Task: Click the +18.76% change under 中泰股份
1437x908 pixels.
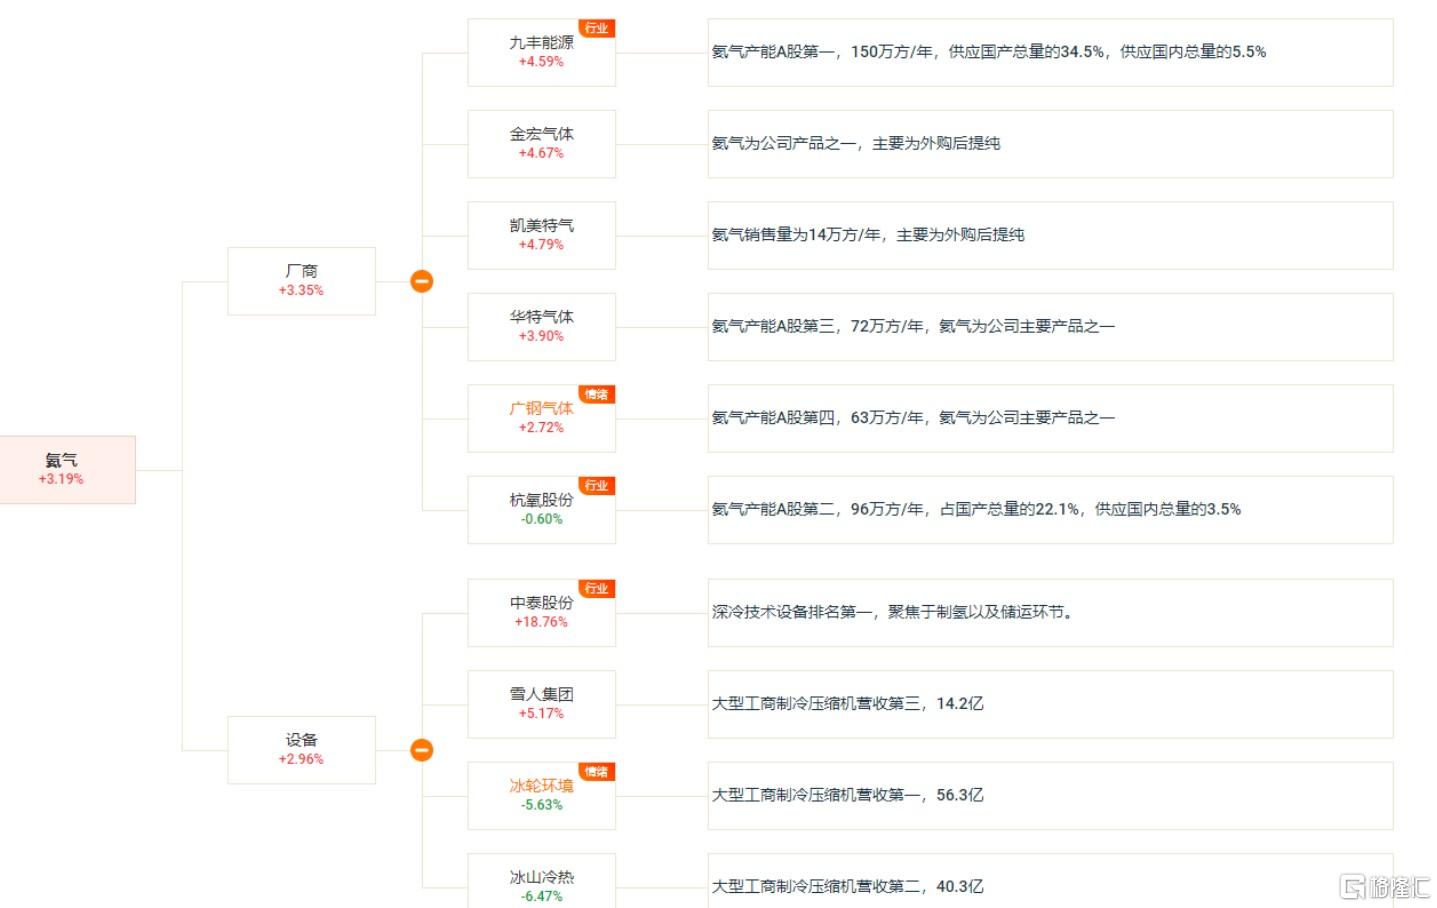Action: [x=541, y=622]
